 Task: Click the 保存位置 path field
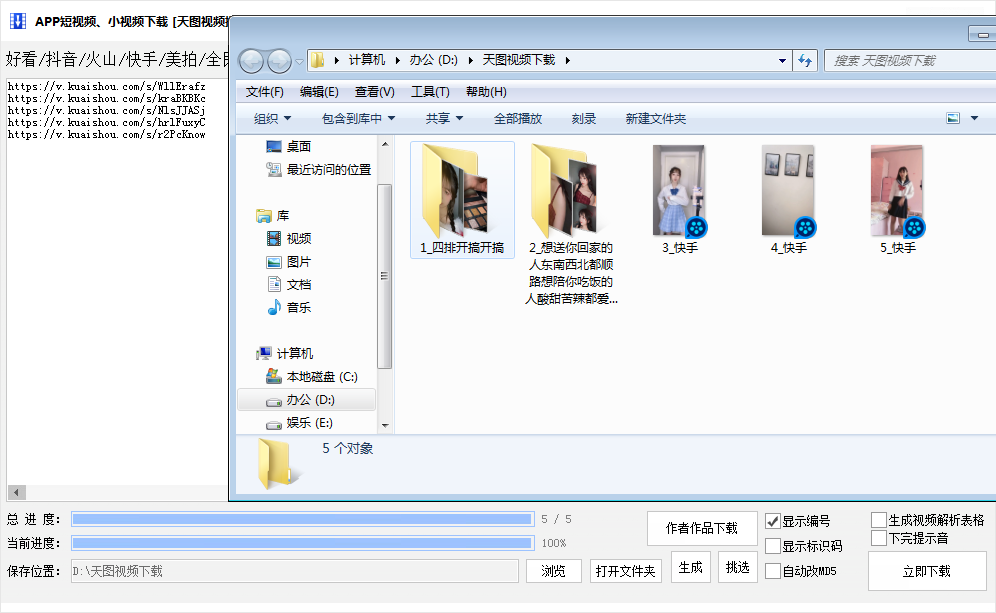click(295, 571)
